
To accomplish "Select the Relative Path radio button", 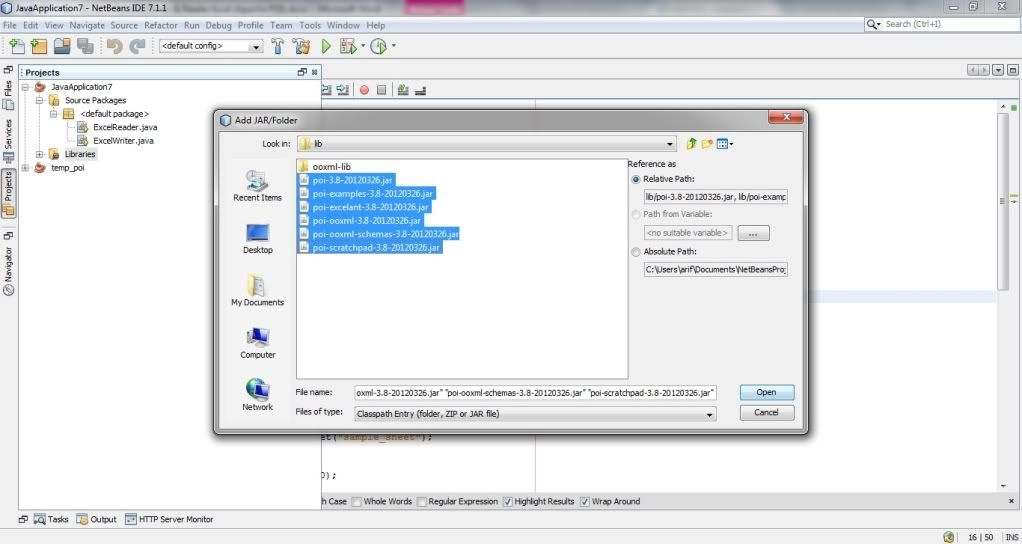I will 635,179.
